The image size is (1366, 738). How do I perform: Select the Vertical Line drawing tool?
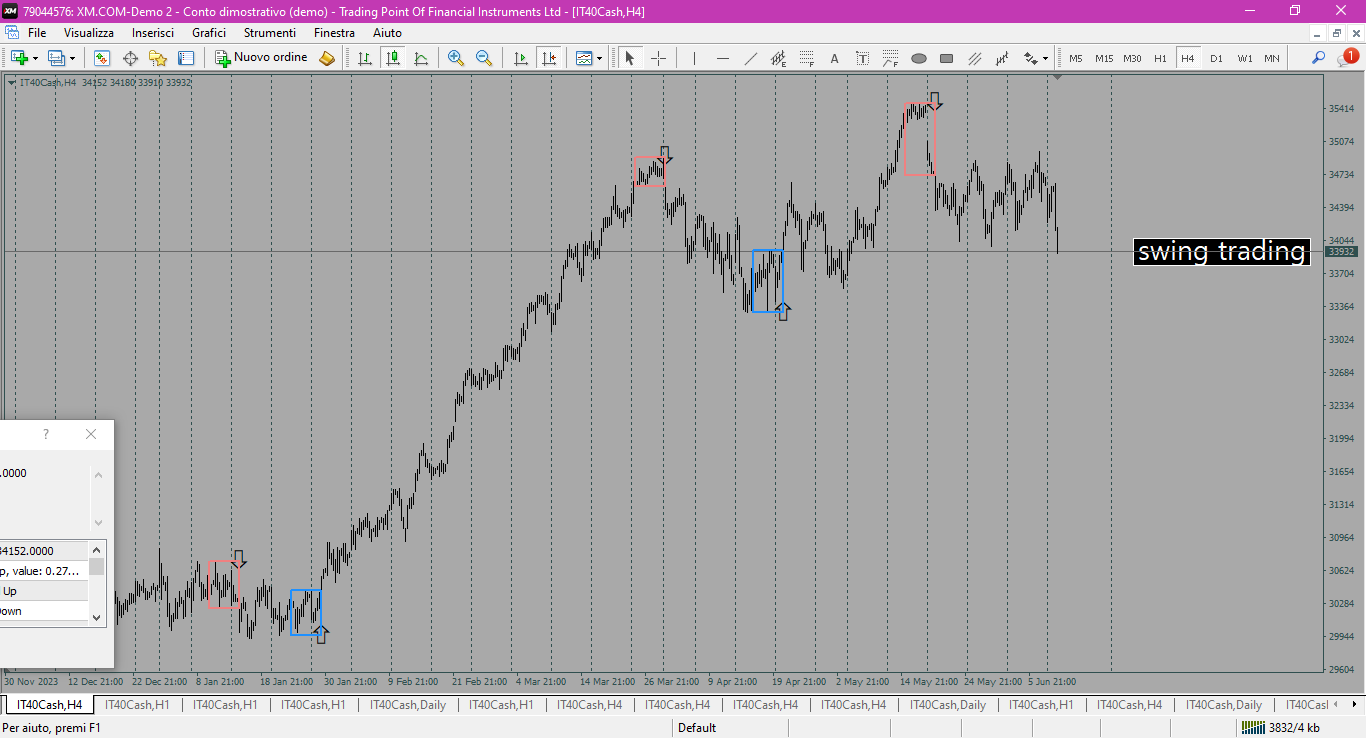pyautogui.click(x=694, y=58)
